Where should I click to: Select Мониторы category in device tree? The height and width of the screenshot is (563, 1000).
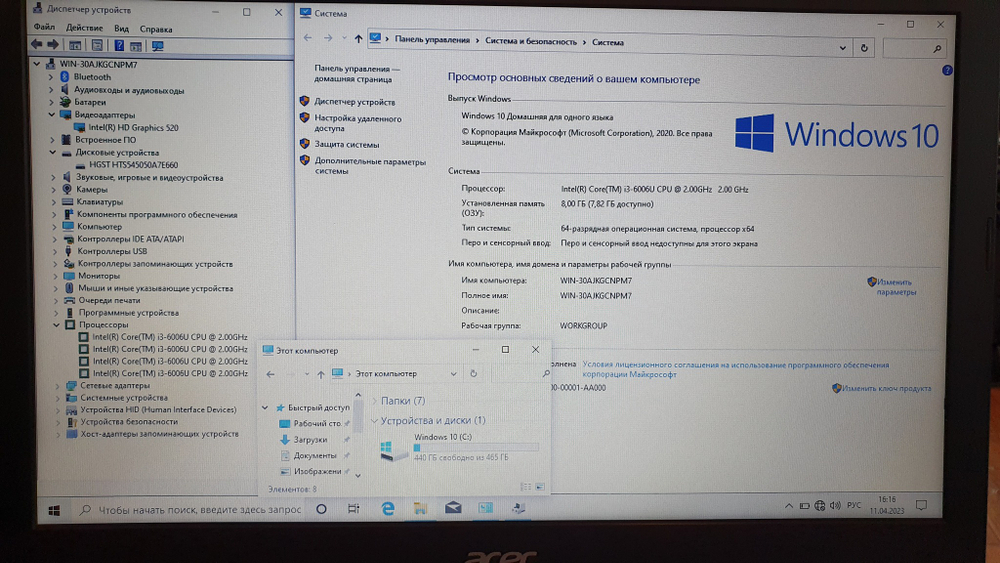pyautogui.click(x=99, y=276)
